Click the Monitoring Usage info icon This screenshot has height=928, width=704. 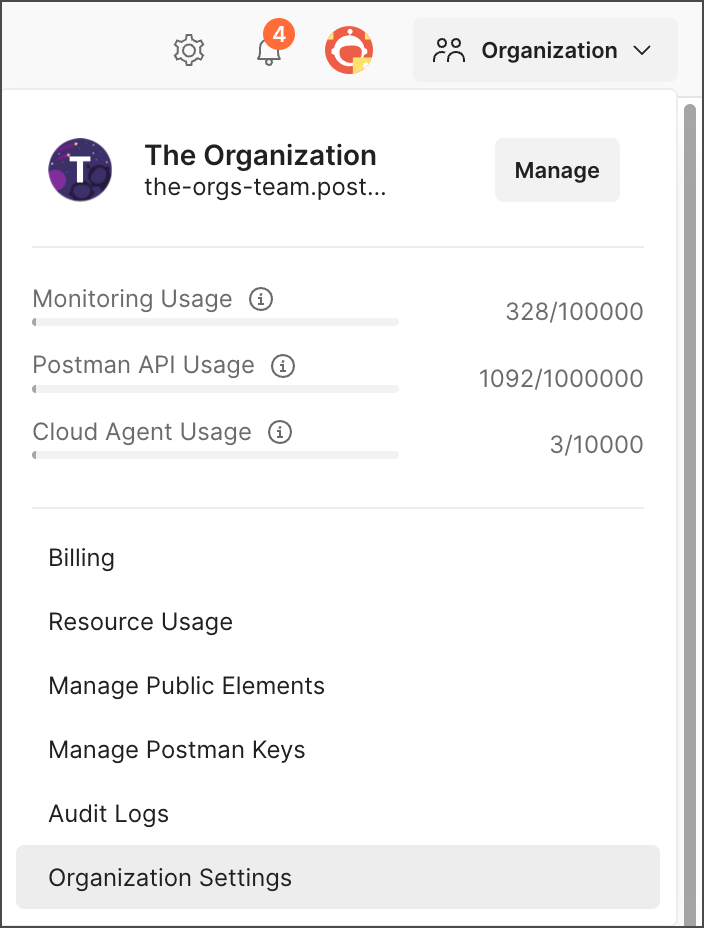tap(261, 299)
